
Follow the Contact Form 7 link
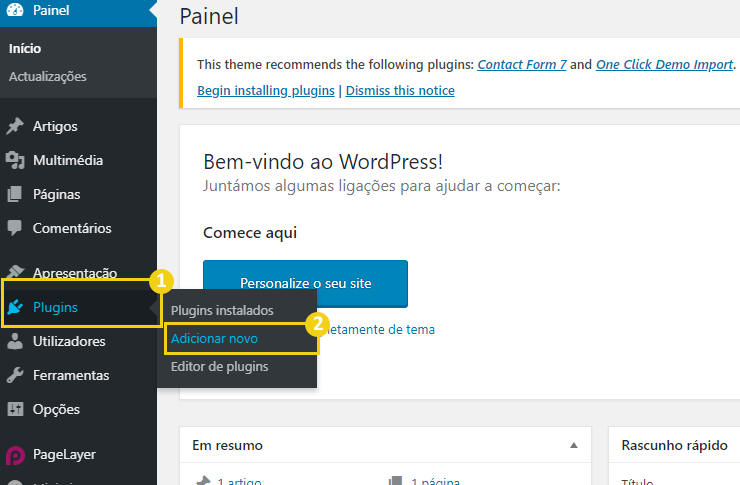521,65
